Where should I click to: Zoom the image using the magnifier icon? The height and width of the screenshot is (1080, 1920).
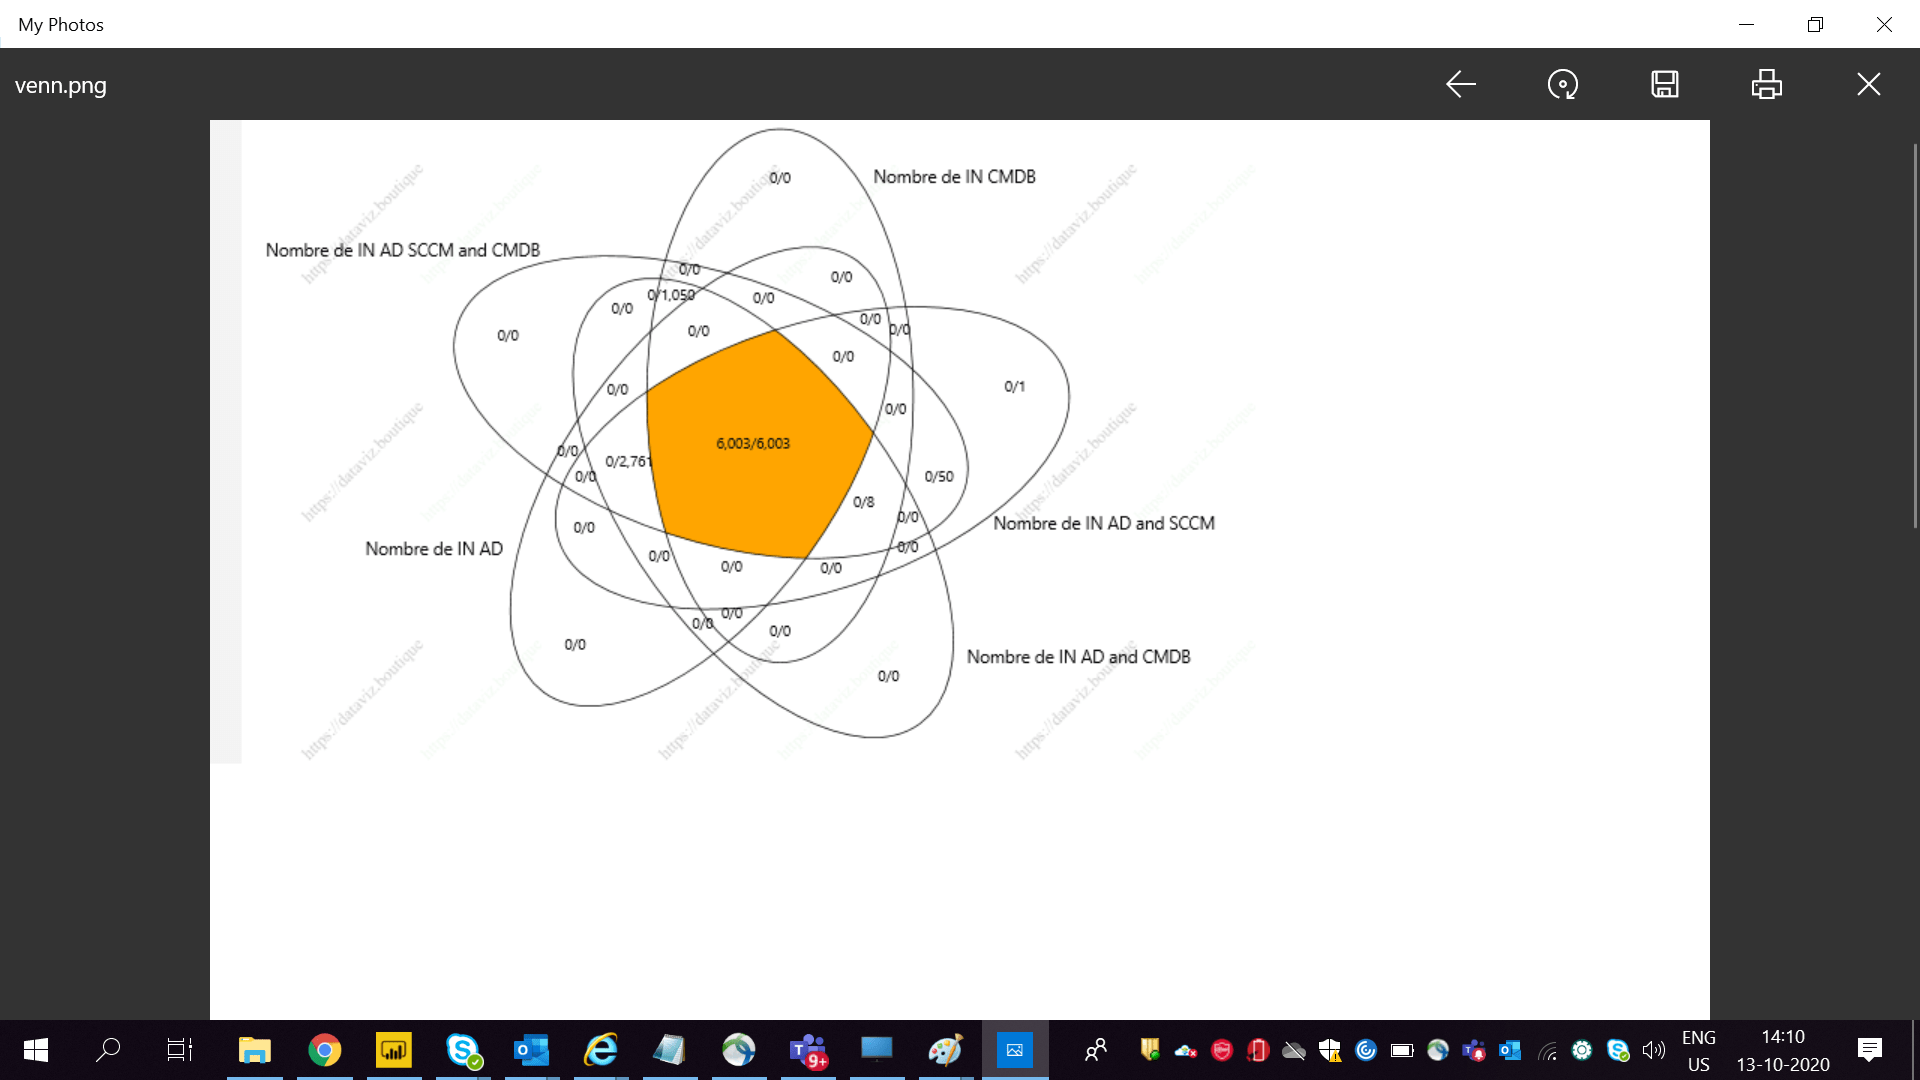pyautogui.click(x=1562, y=84)
